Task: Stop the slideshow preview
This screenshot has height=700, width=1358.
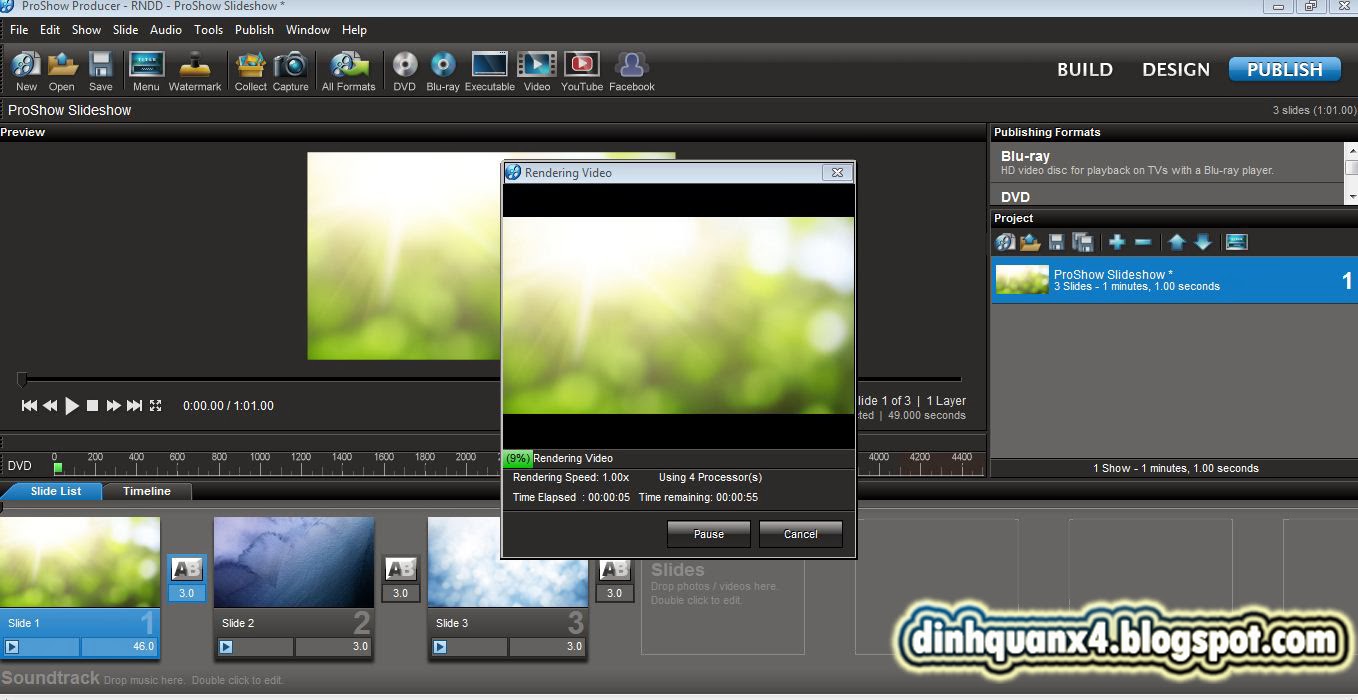Action: click(92, 405)
